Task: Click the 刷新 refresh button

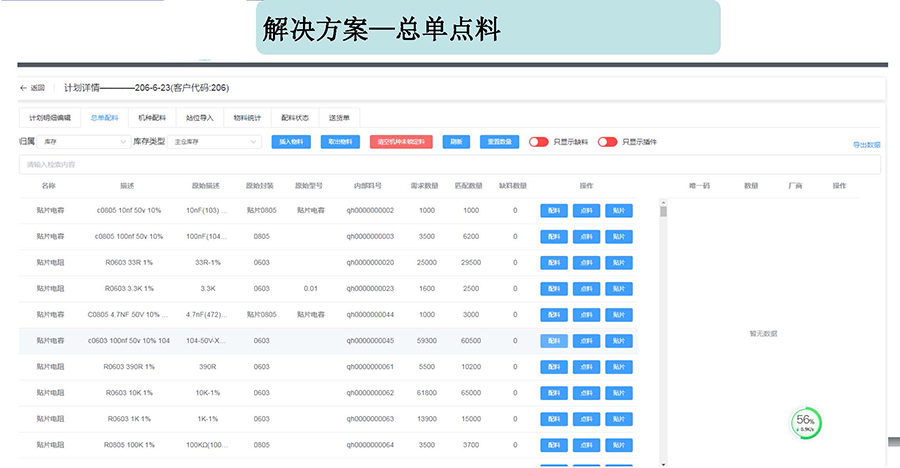Action: tap(456, 142)
